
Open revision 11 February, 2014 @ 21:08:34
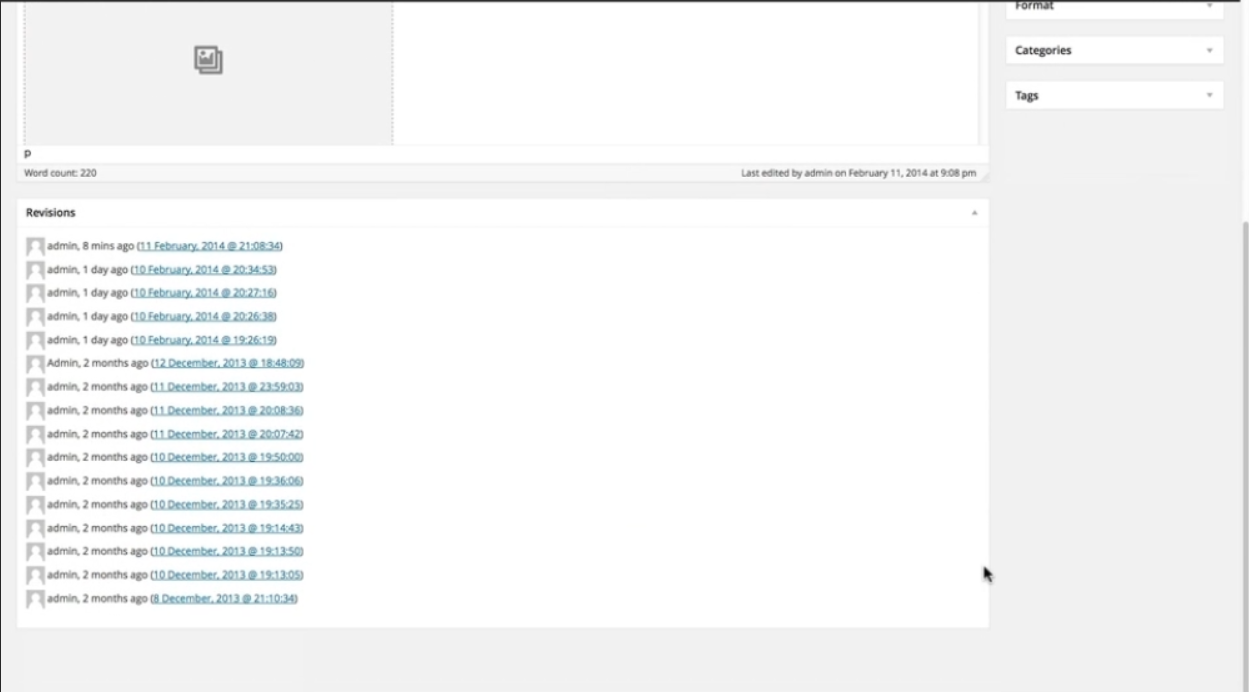tap(210, 246)
